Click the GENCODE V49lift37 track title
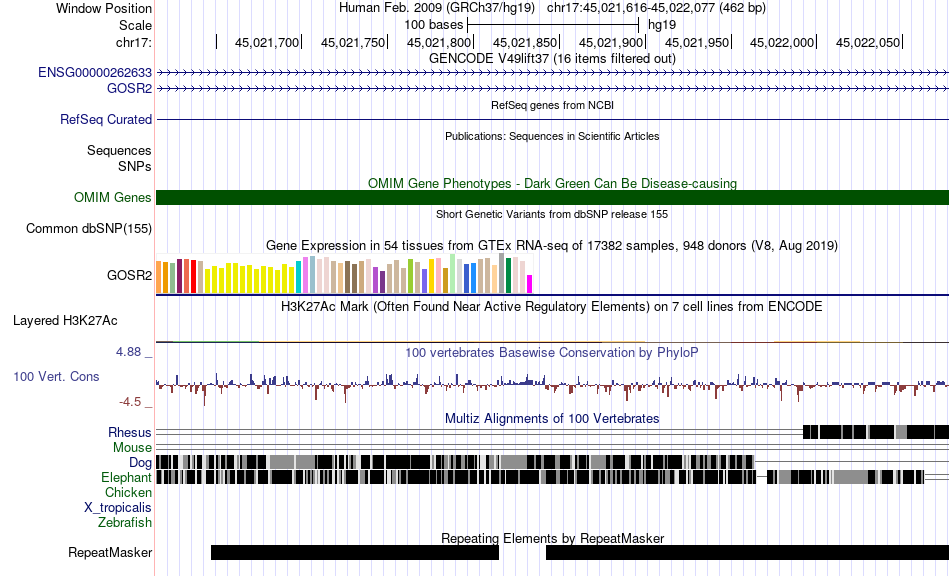This screenshot has width=950, height=576. coord(552,59)
